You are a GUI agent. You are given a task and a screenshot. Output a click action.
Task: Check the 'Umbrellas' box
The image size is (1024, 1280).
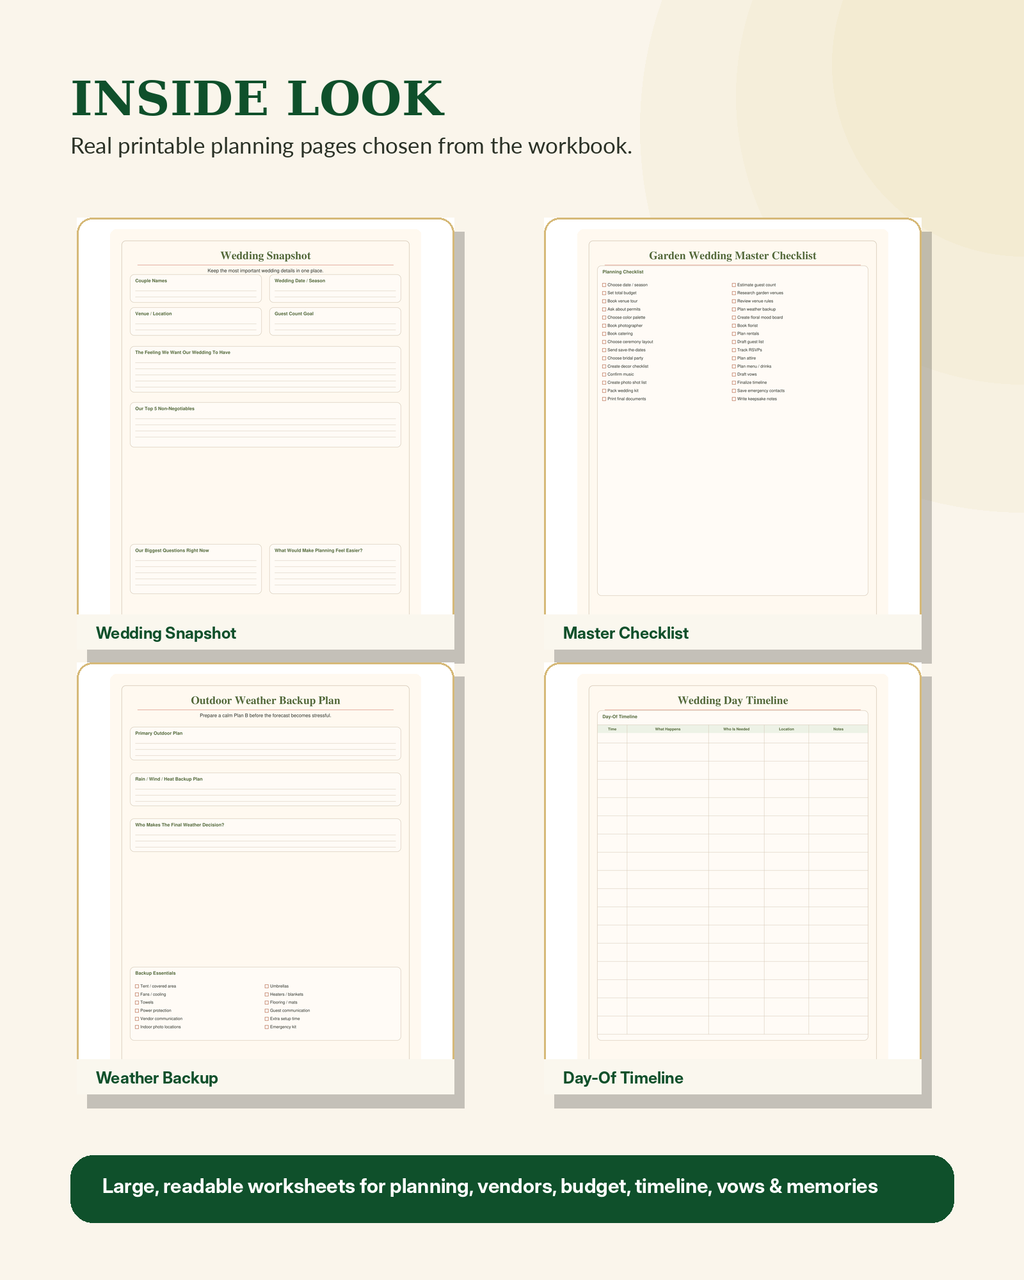pos(266,986)
